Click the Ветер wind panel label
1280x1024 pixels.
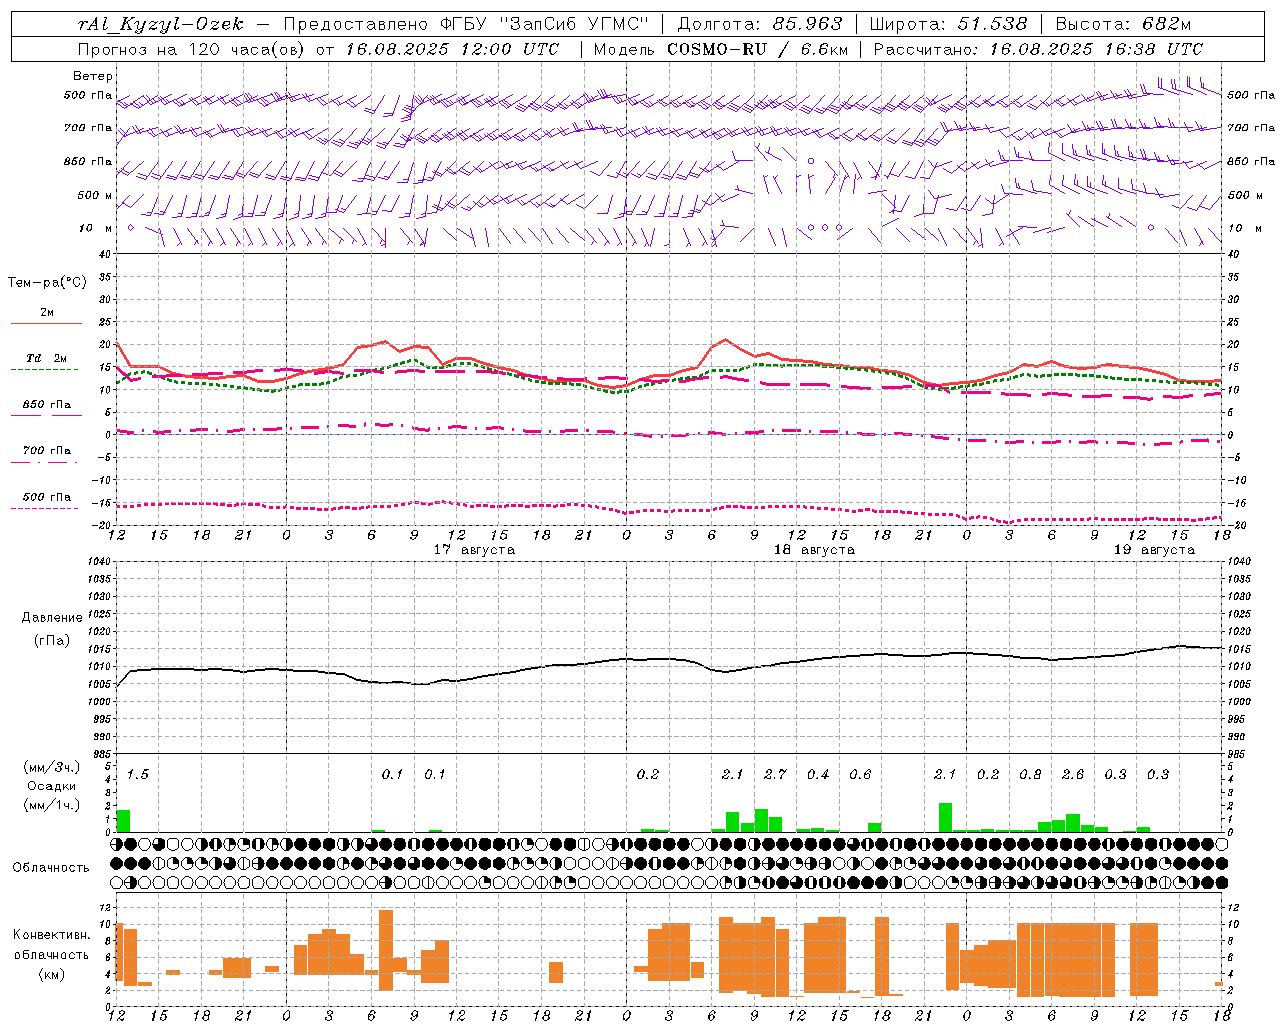92,76
